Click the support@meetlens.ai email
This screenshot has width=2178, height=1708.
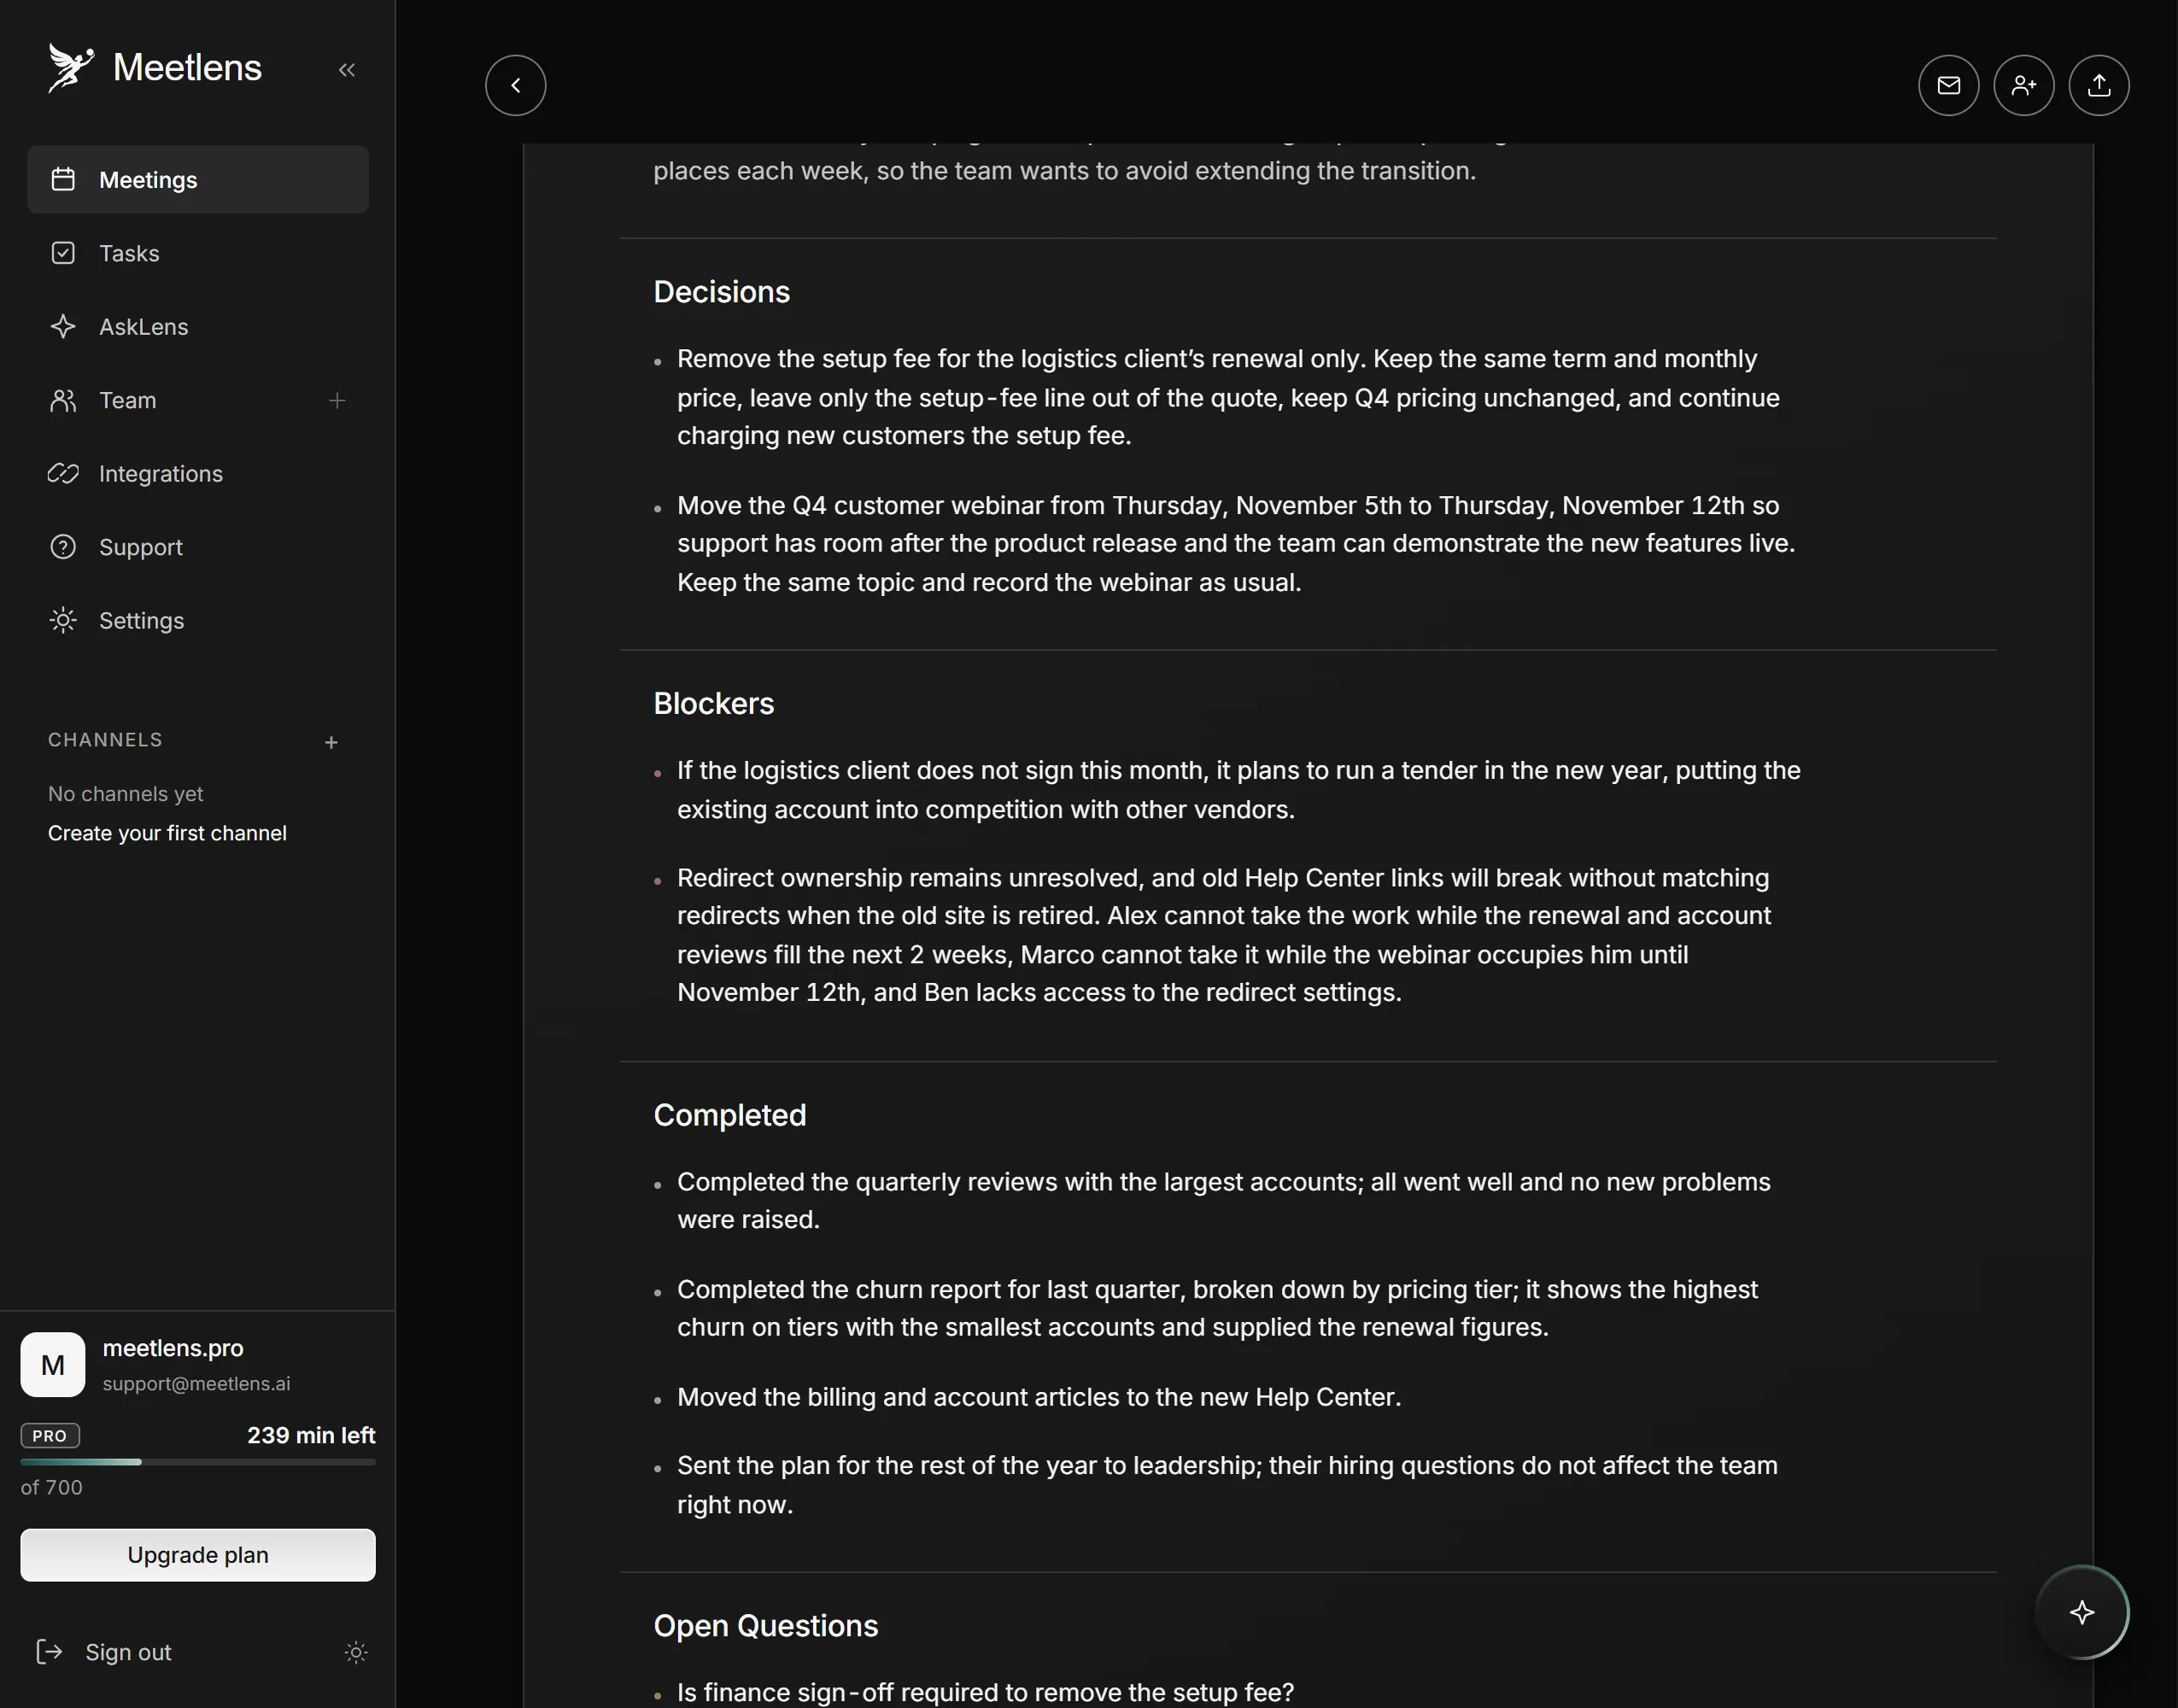tap(197, 1384)
